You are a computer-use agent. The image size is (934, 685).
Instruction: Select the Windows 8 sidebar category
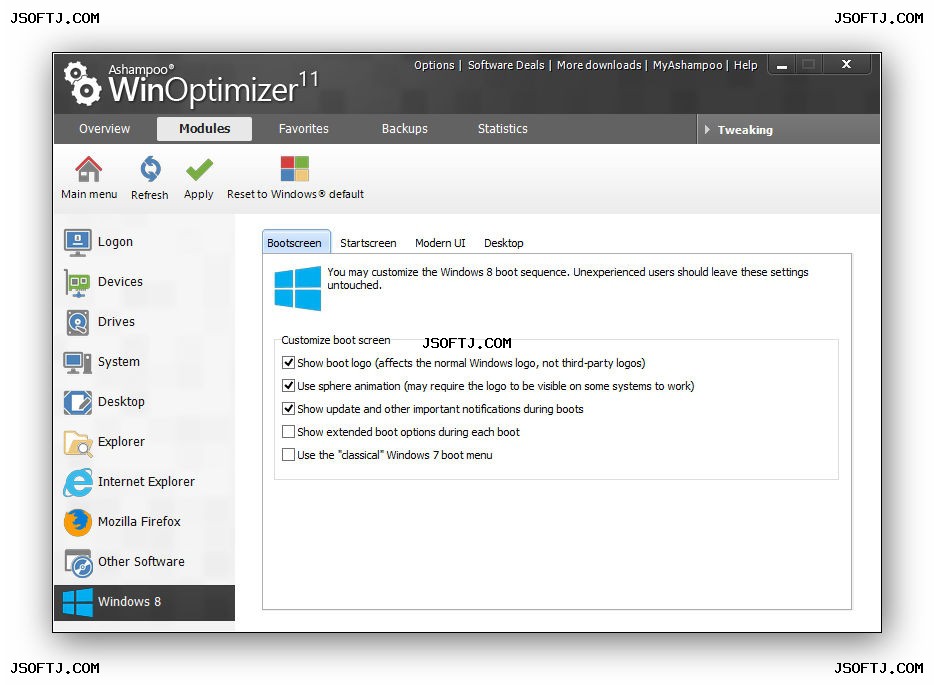pos(144,602)
